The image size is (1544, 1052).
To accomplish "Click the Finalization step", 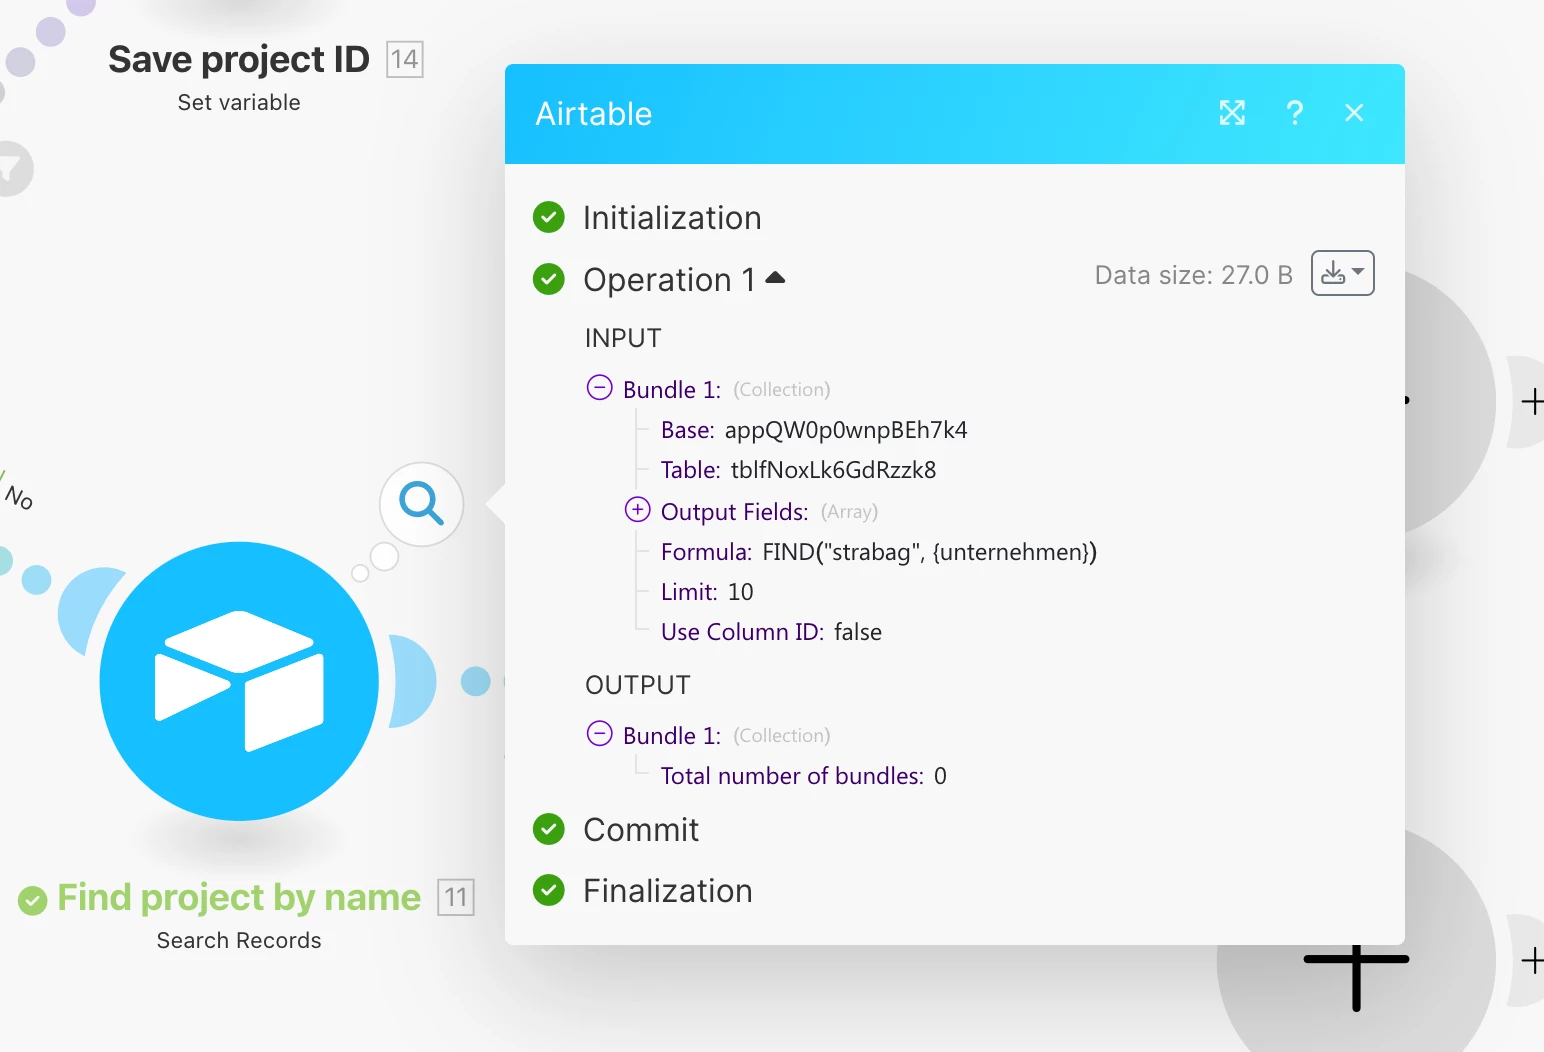I will pos(667,891).
